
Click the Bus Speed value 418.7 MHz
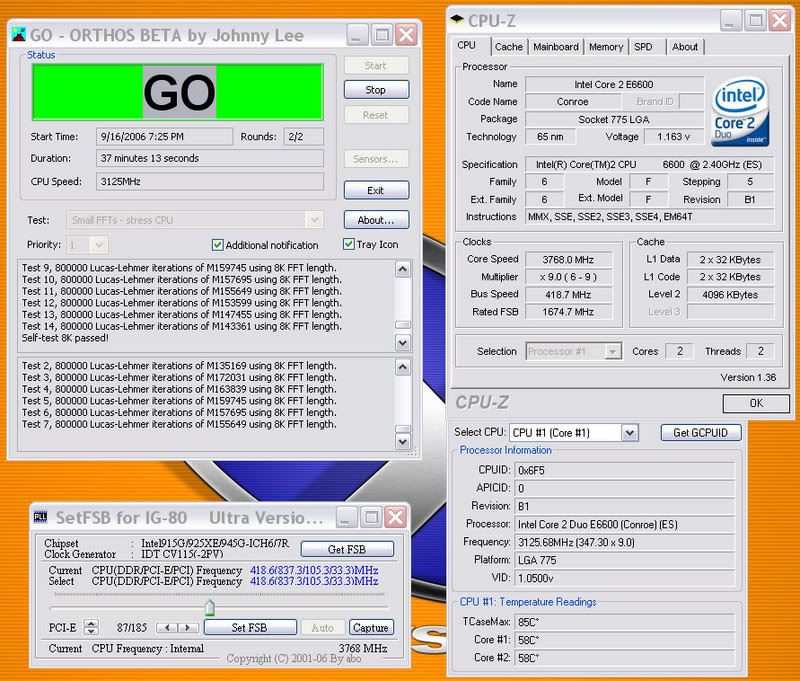click(568, 294)
